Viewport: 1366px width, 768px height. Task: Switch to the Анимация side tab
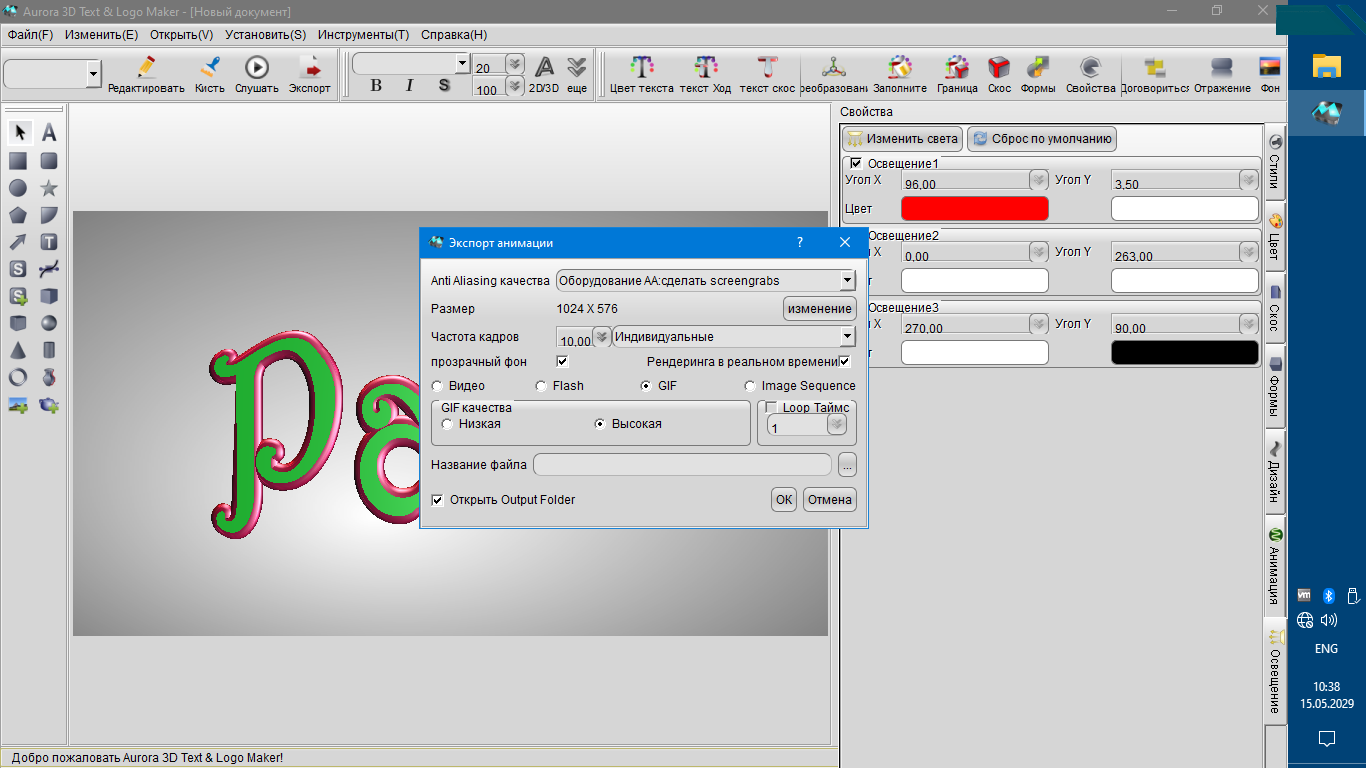[x=1275, y=563]
